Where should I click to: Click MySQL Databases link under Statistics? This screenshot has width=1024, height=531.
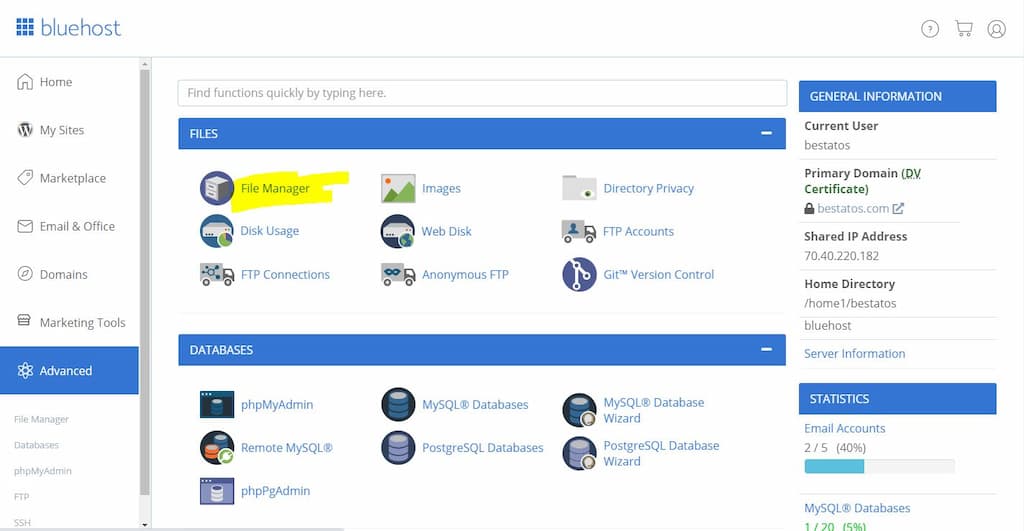[x=857, y=508]
